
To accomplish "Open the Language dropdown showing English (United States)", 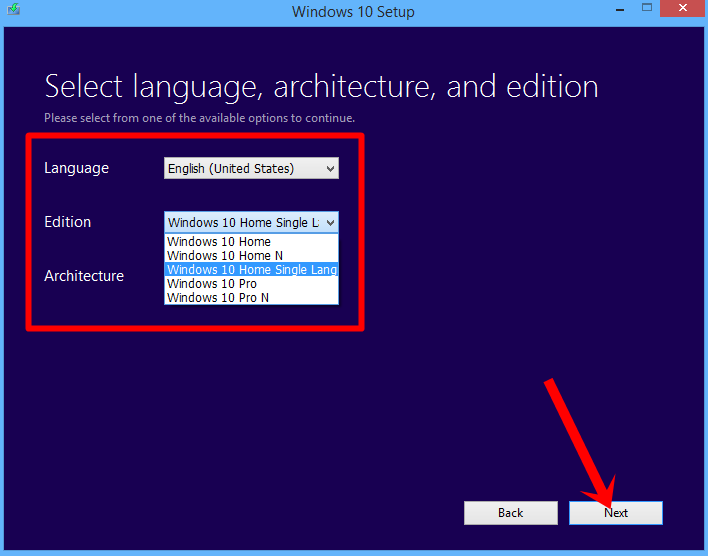I will [241, 169].
